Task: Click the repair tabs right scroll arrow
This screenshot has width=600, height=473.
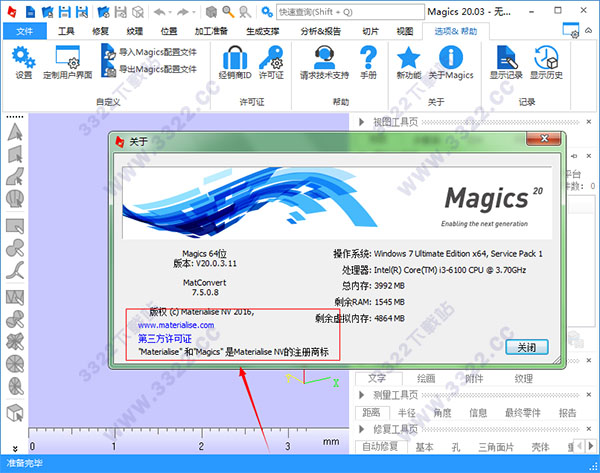Action: pos(591,446)
